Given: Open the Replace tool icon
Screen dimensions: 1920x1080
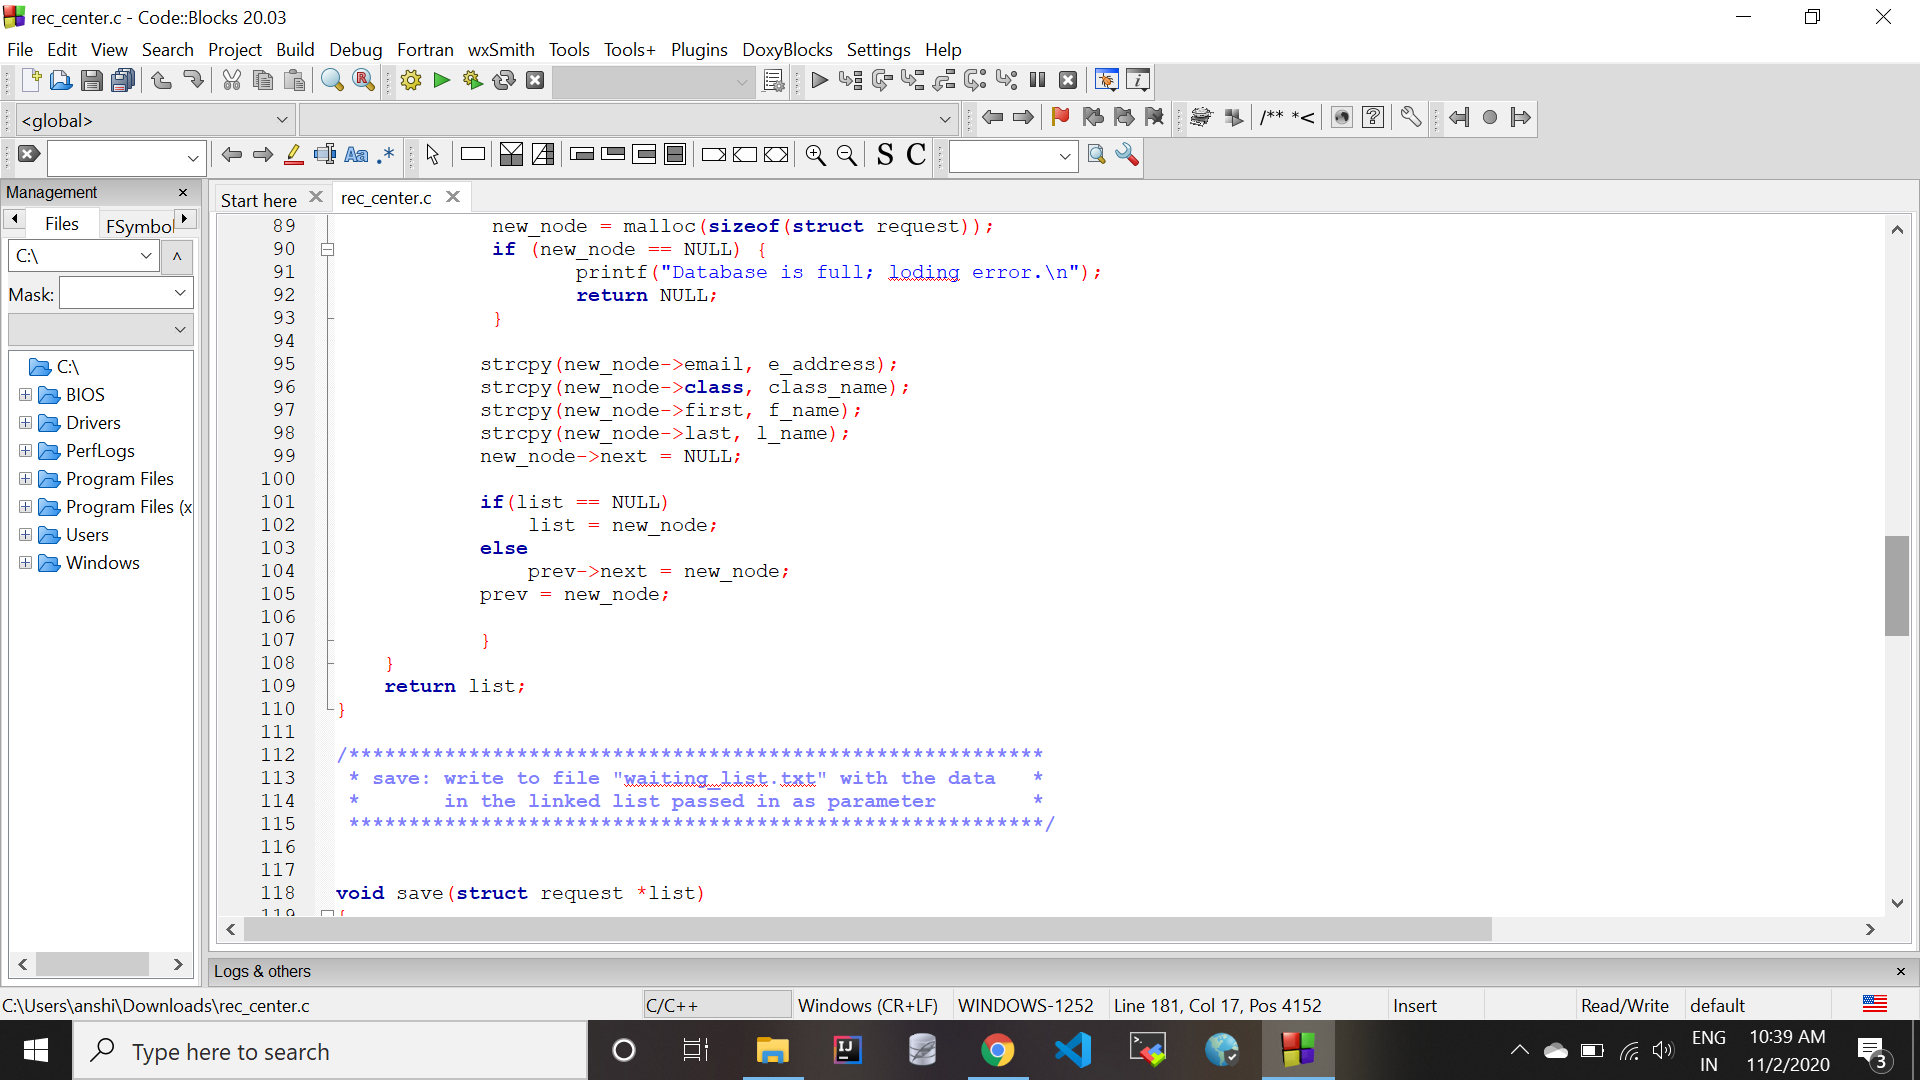Looking at the screenshot, I should pyautogui.click(x=364, y=80).
